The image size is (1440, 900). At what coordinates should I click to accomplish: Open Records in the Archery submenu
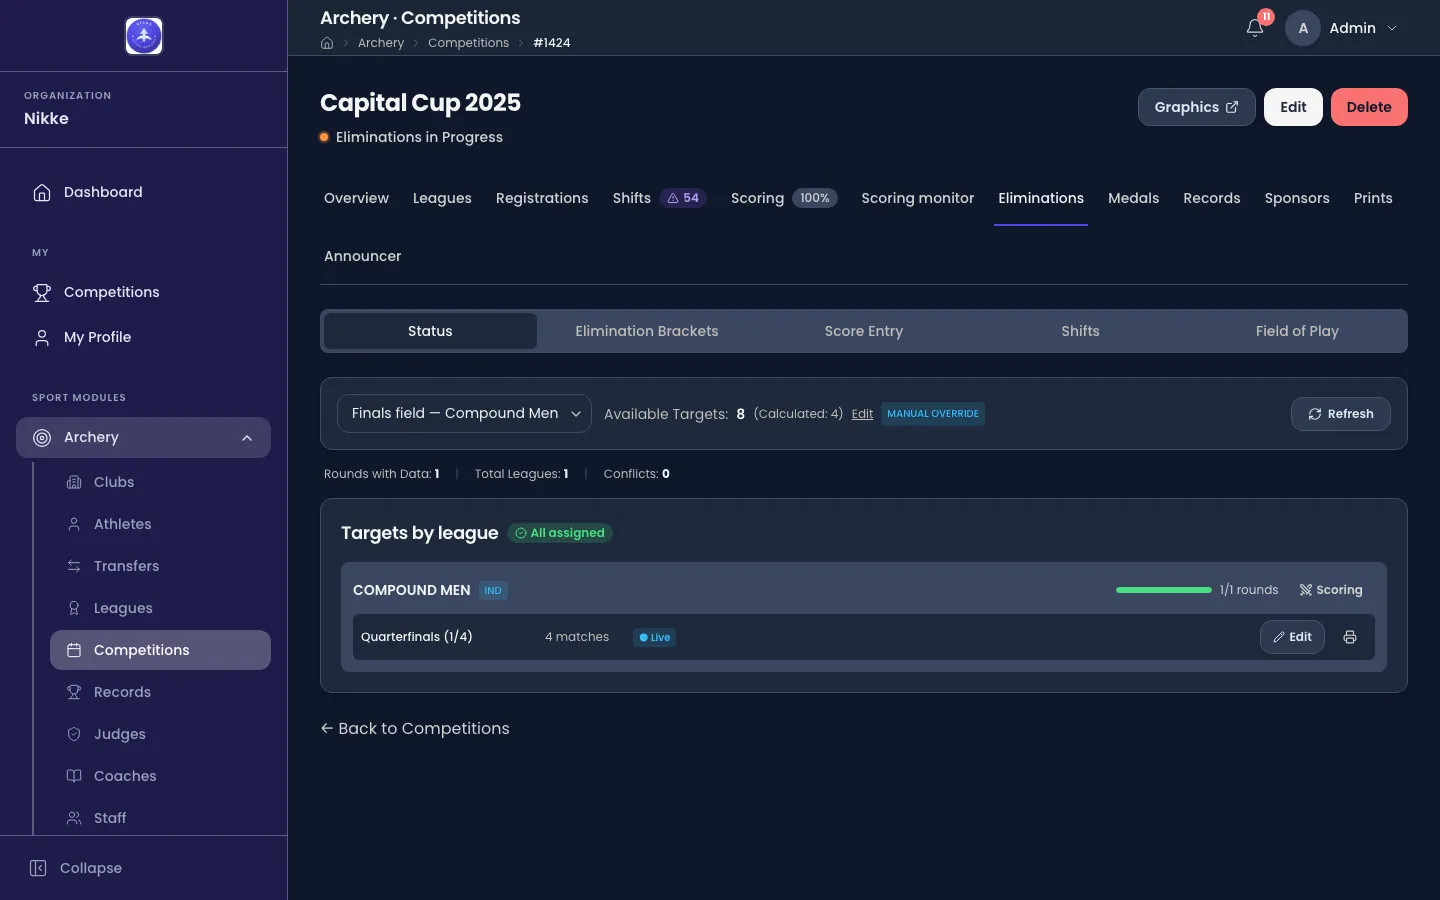160,692
